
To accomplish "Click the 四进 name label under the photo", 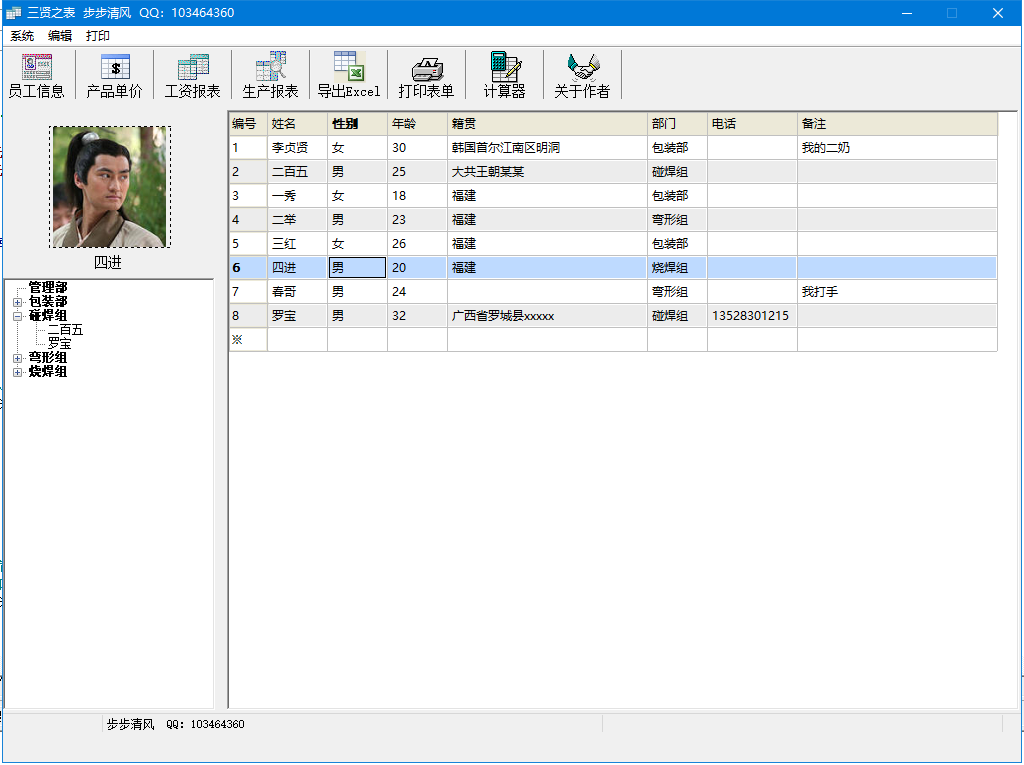I will (108, 263).
